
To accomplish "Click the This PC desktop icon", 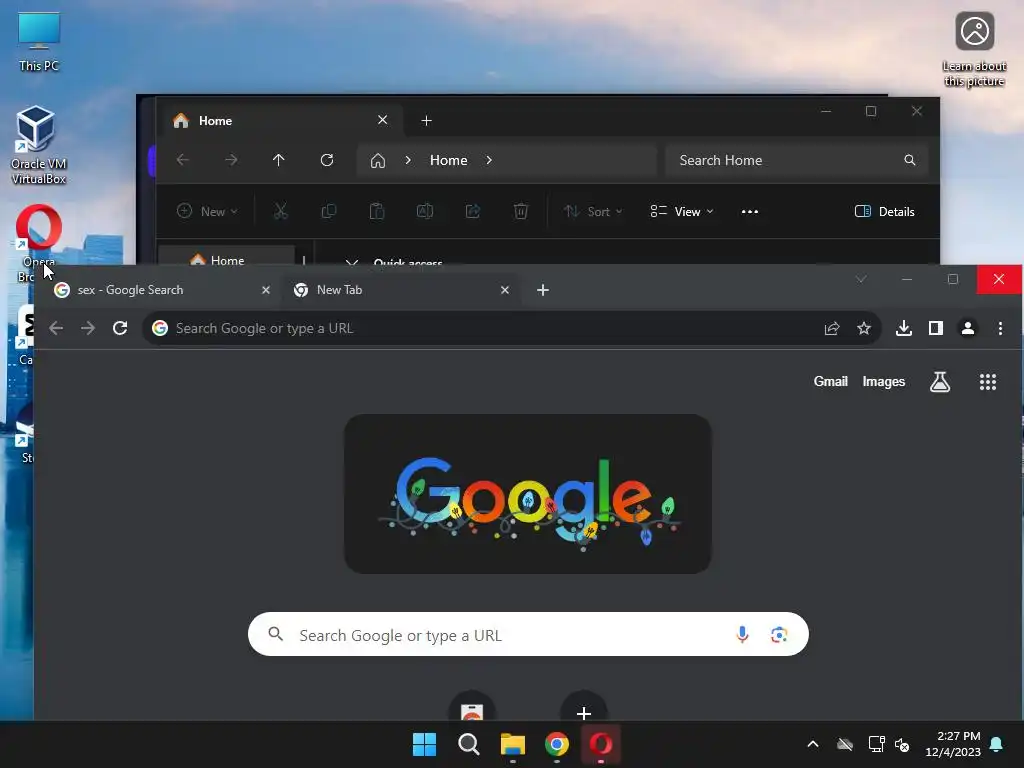I will coord(39,41).
